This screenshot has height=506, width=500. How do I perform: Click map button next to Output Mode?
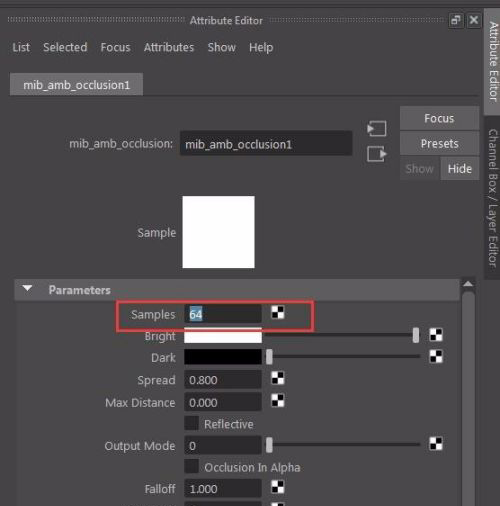tap(436, 444)
